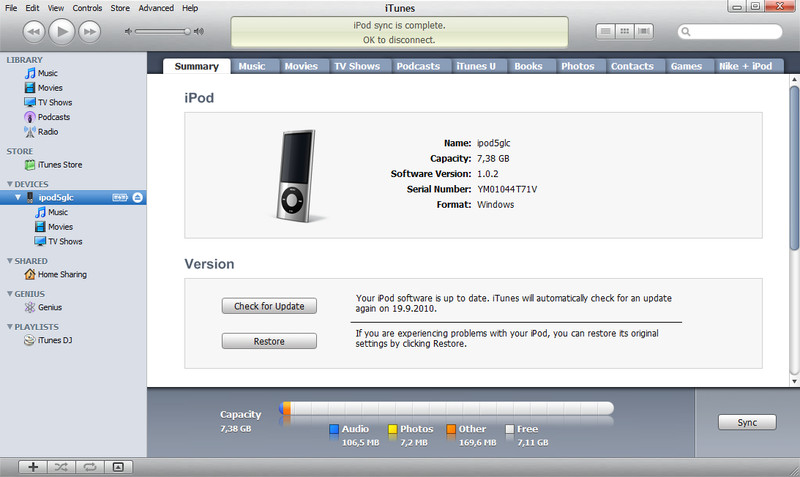
Task: Click the Previous track button
Action: [x=34, y=32]
